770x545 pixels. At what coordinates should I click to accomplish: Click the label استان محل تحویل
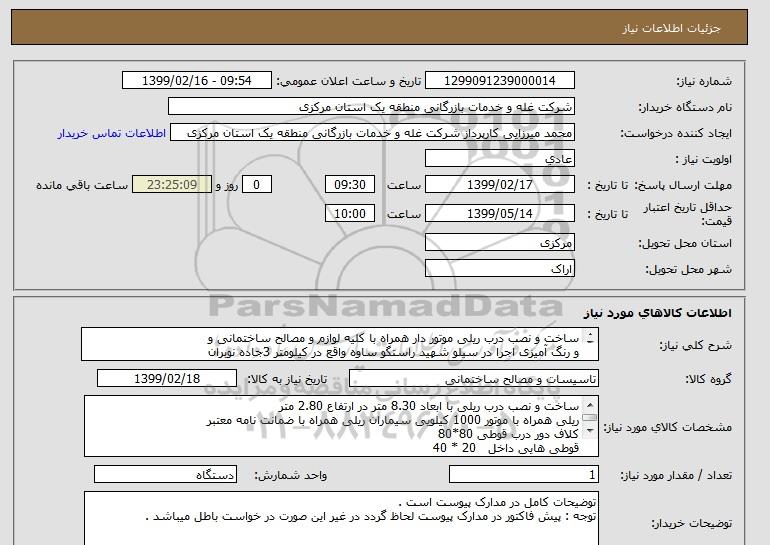[x=685, y=243]
